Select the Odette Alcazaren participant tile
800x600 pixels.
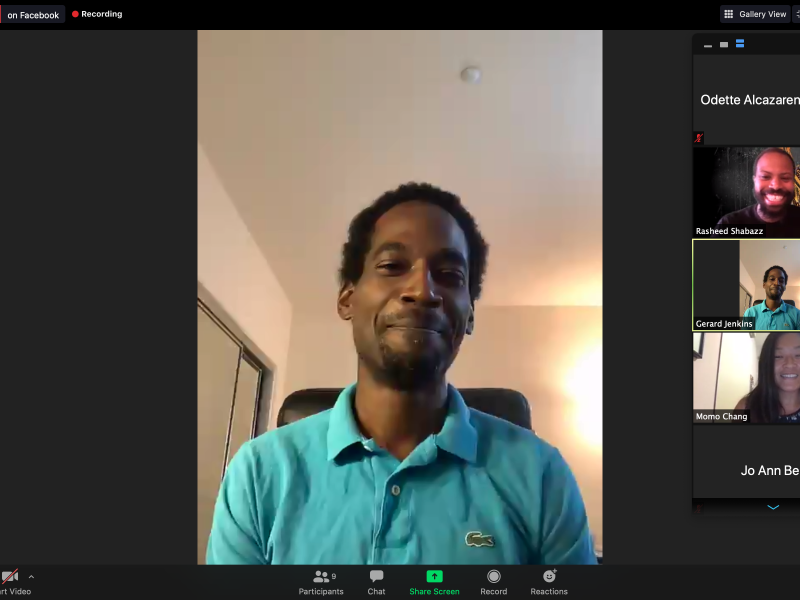(x=746, y=99)
